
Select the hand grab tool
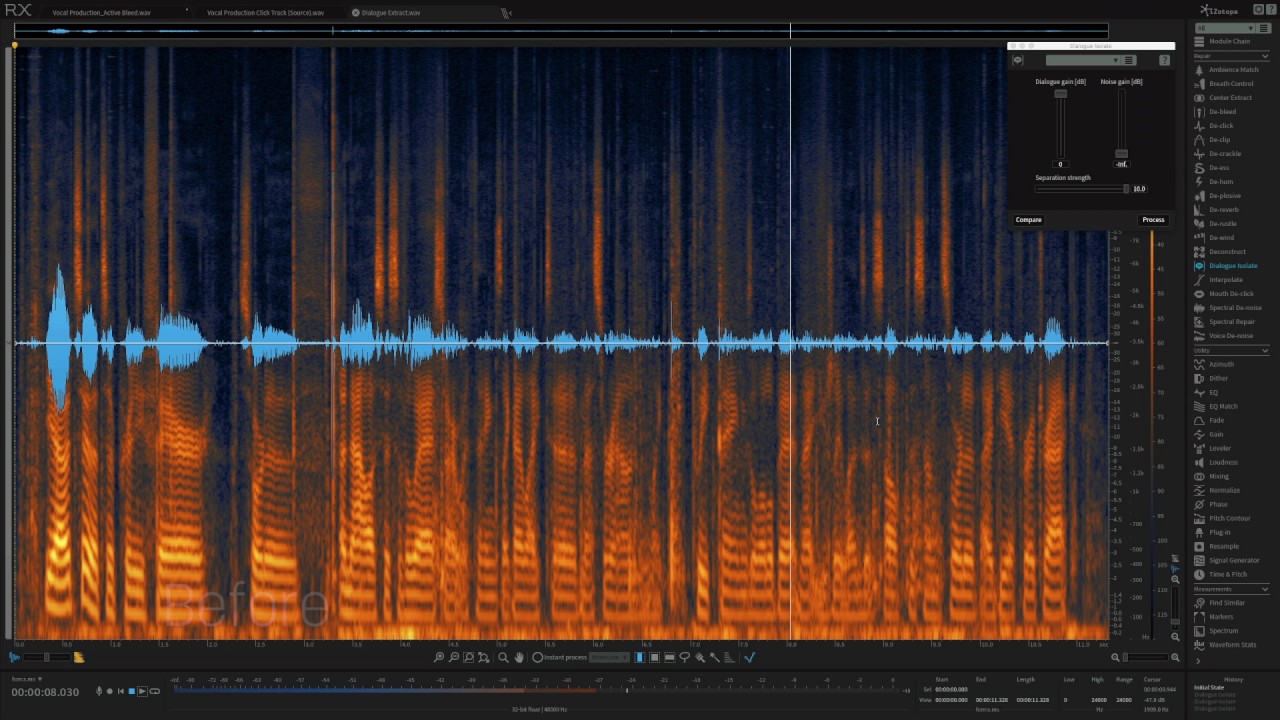pyautogui.click(x=519, y=657)
